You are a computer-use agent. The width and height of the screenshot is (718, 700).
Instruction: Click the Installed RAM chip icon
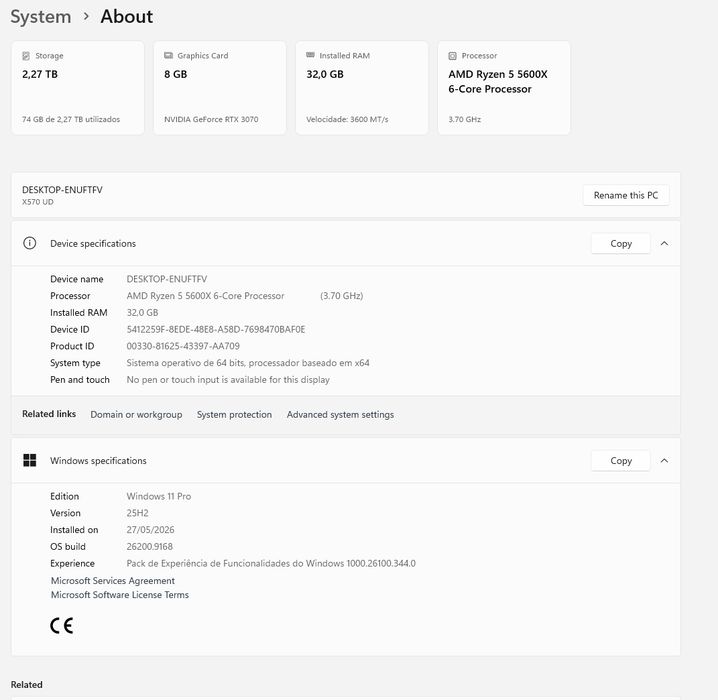310,55
